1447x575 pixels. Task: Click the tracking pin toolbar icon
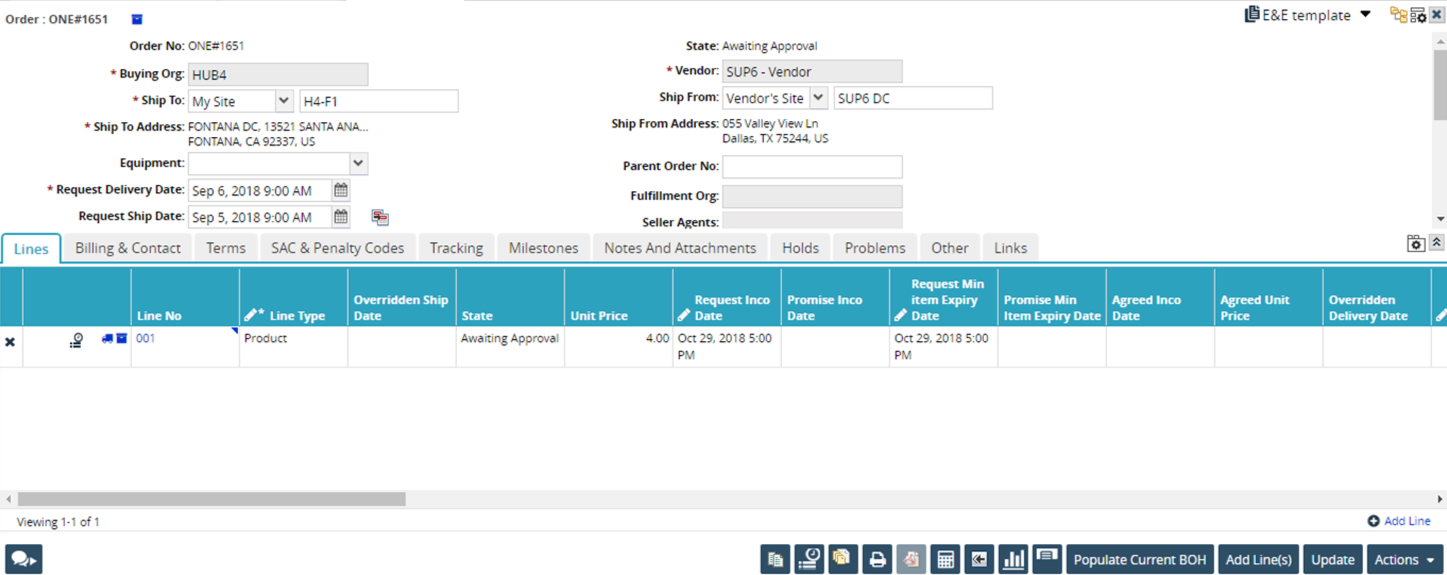coord(809,560)
